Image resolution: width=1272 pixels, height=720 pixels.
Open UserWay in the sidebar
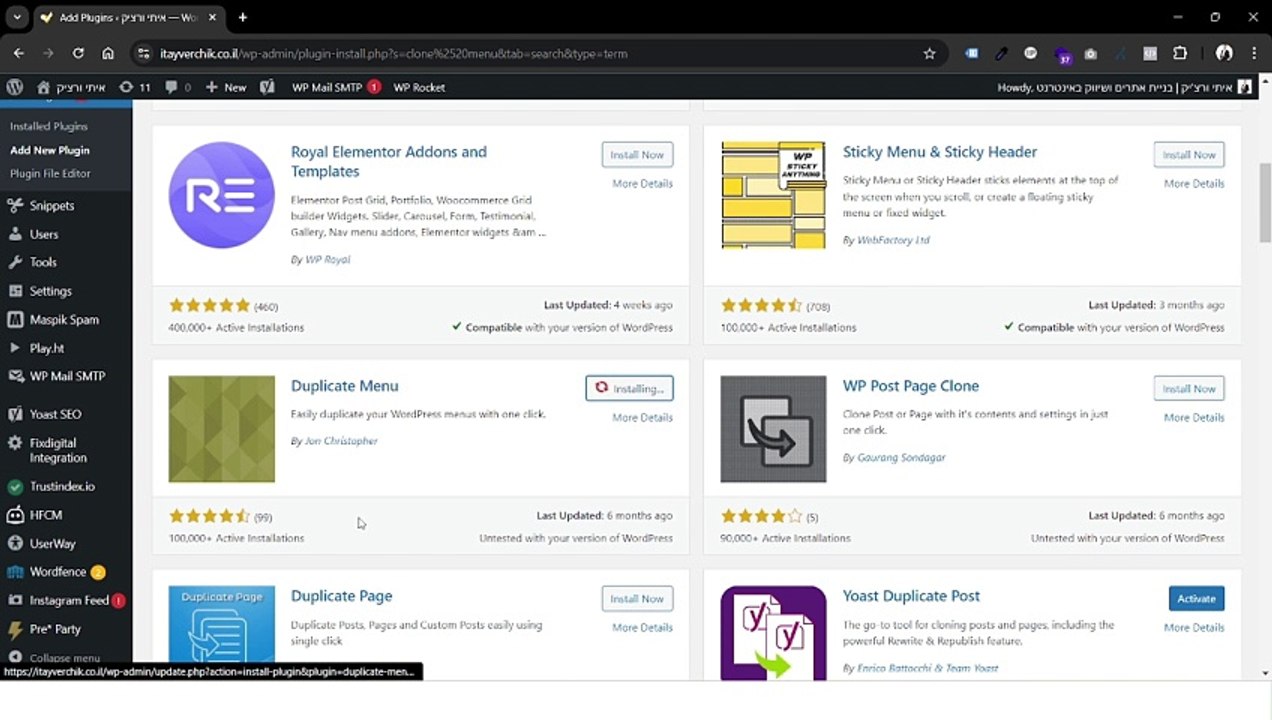(x=52, y=543)
